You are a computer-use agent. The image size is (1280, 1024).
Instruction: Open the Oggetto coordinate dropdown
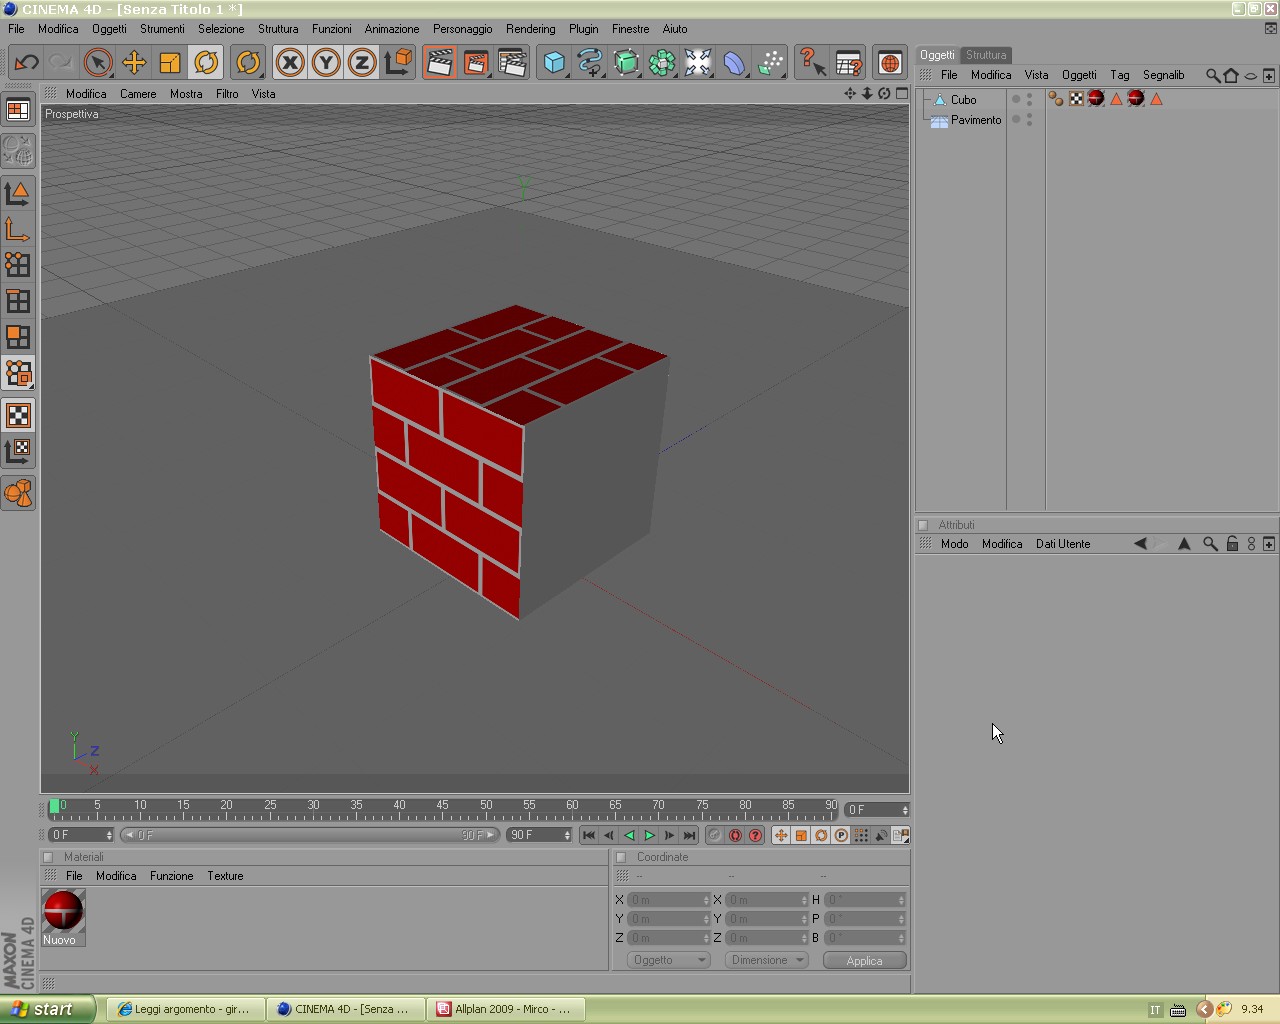tap(668, 960)
